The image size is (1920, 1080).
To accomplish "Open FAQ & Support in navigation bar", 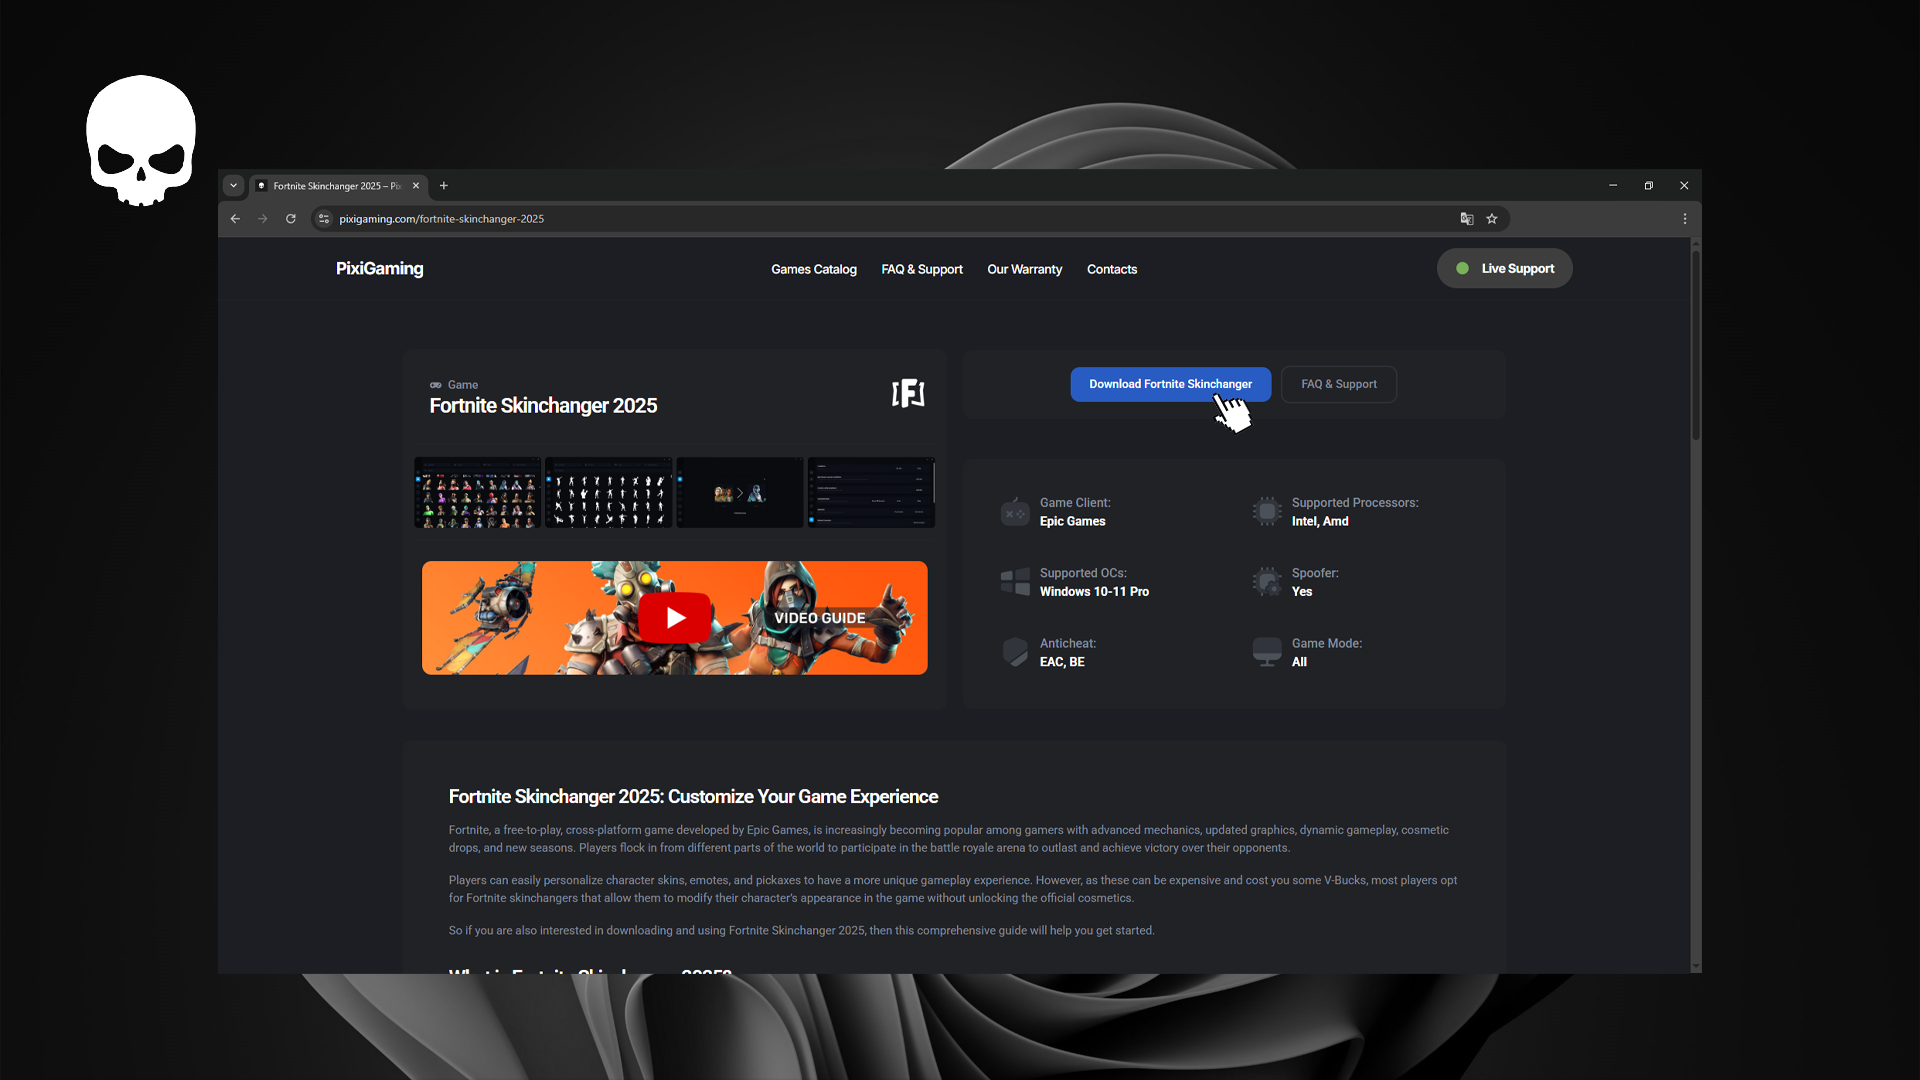I will (922, 269).
